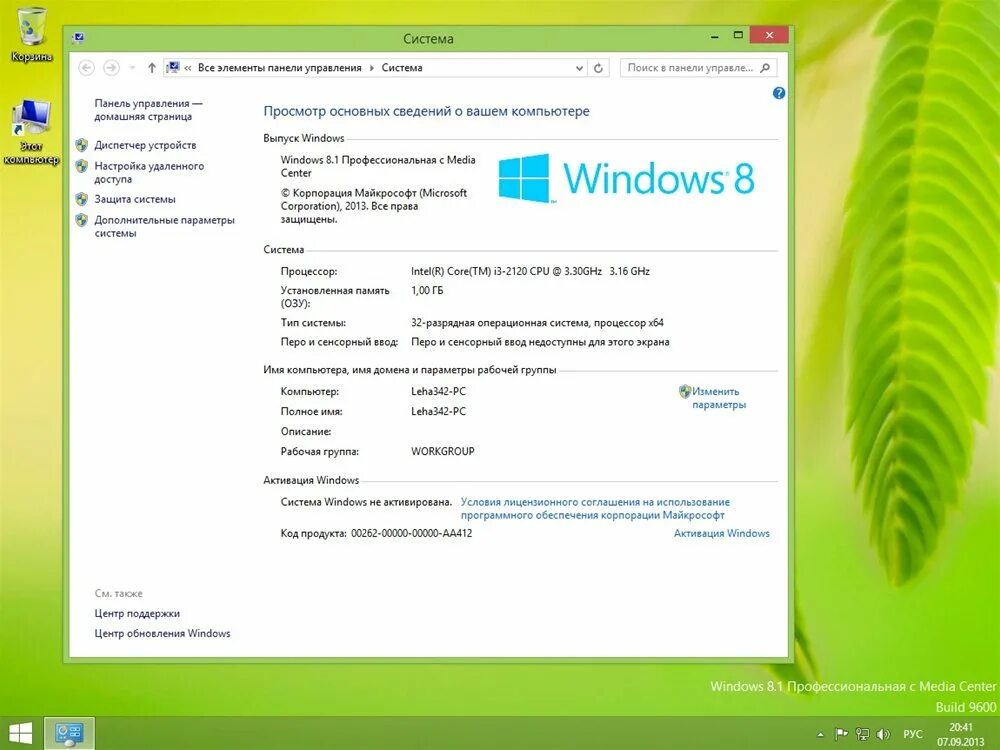Close the Система window

(x=769, y=35)
